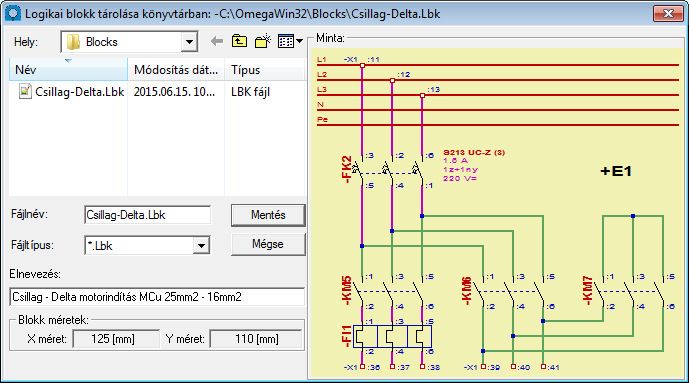Click the Mentés button
Image resolution: width=689 pixels, height=383 pixels.
pyautogui.click(x=268, y=215)
